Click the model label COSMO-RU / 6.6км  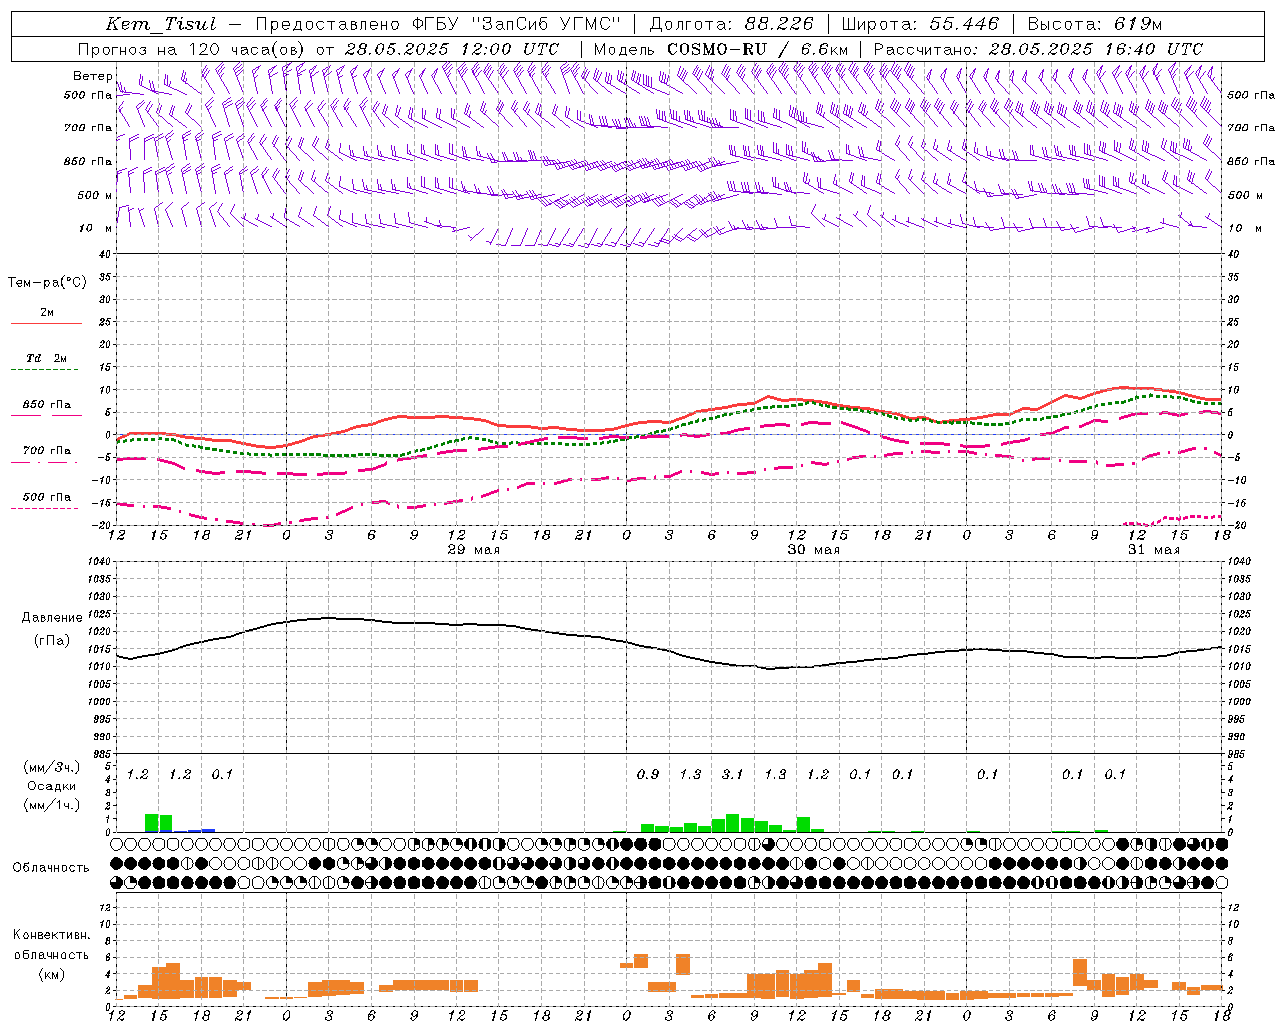pos(758,49)
